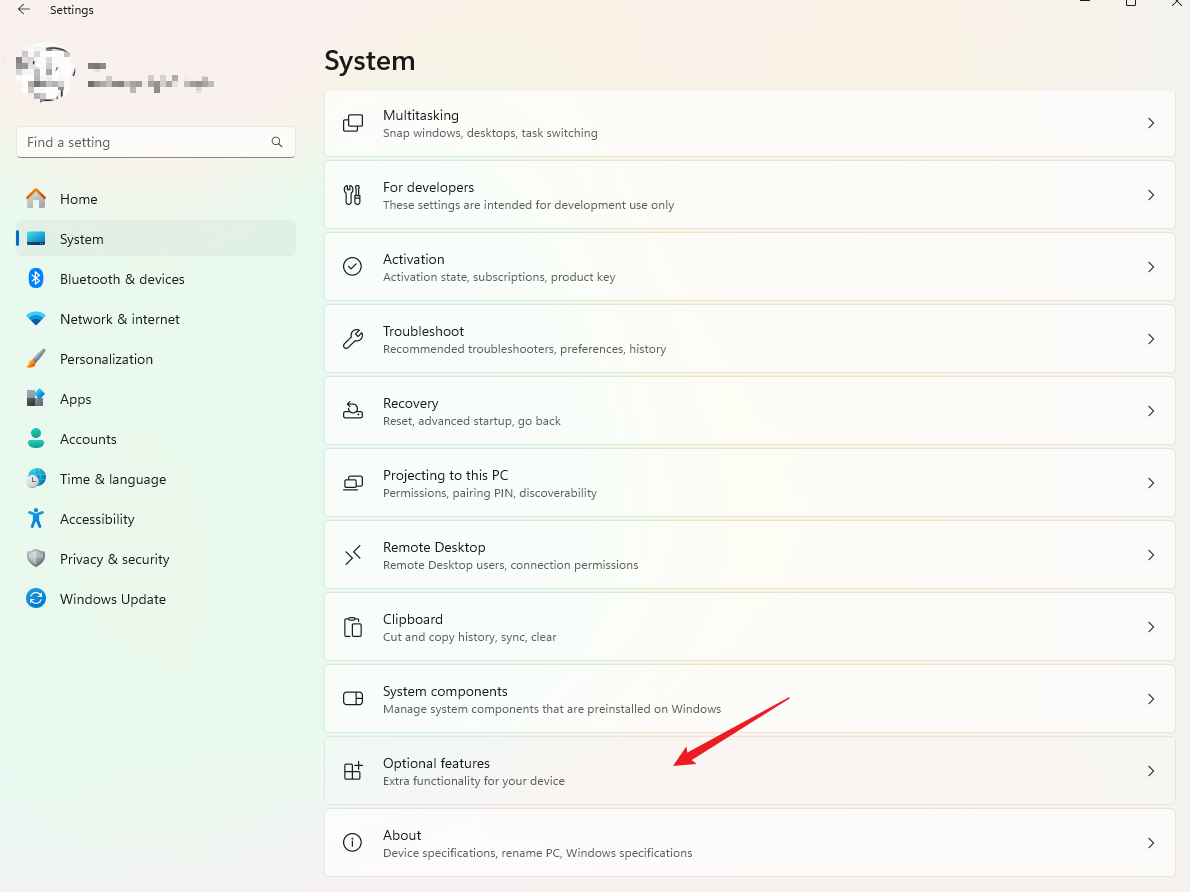Click the back arrow in Settings header
The height and width of the screenshot is (892, 1190).
tap(24, 10)
